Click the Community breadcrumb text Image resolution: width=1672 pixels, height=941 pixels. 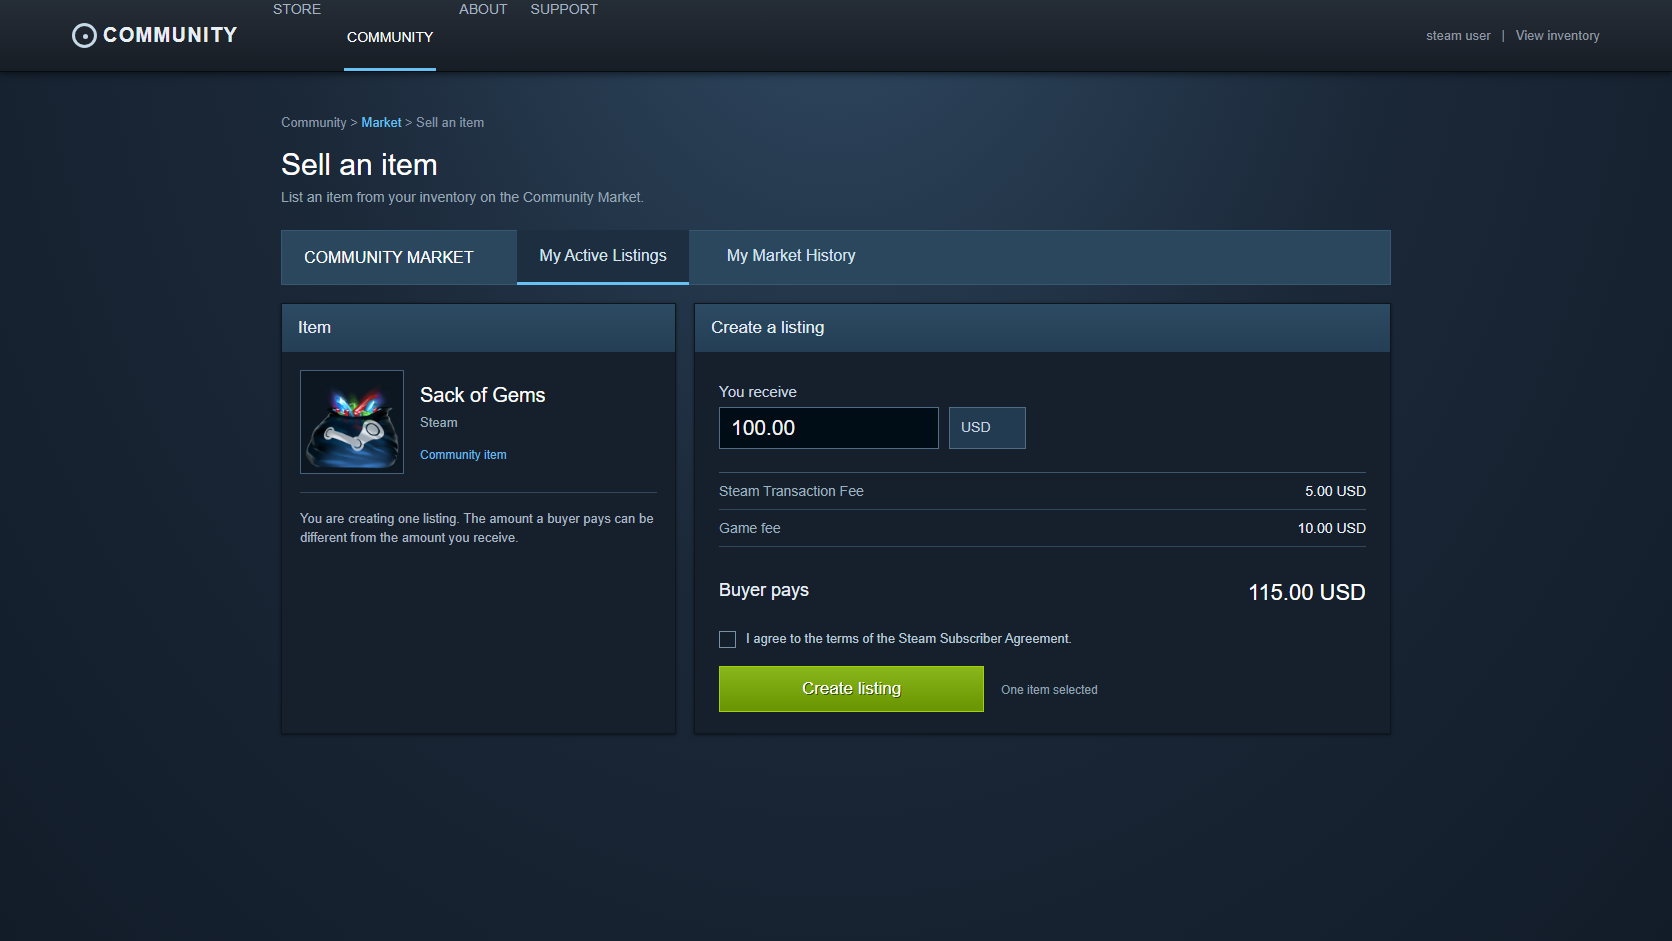coord(313,123)
